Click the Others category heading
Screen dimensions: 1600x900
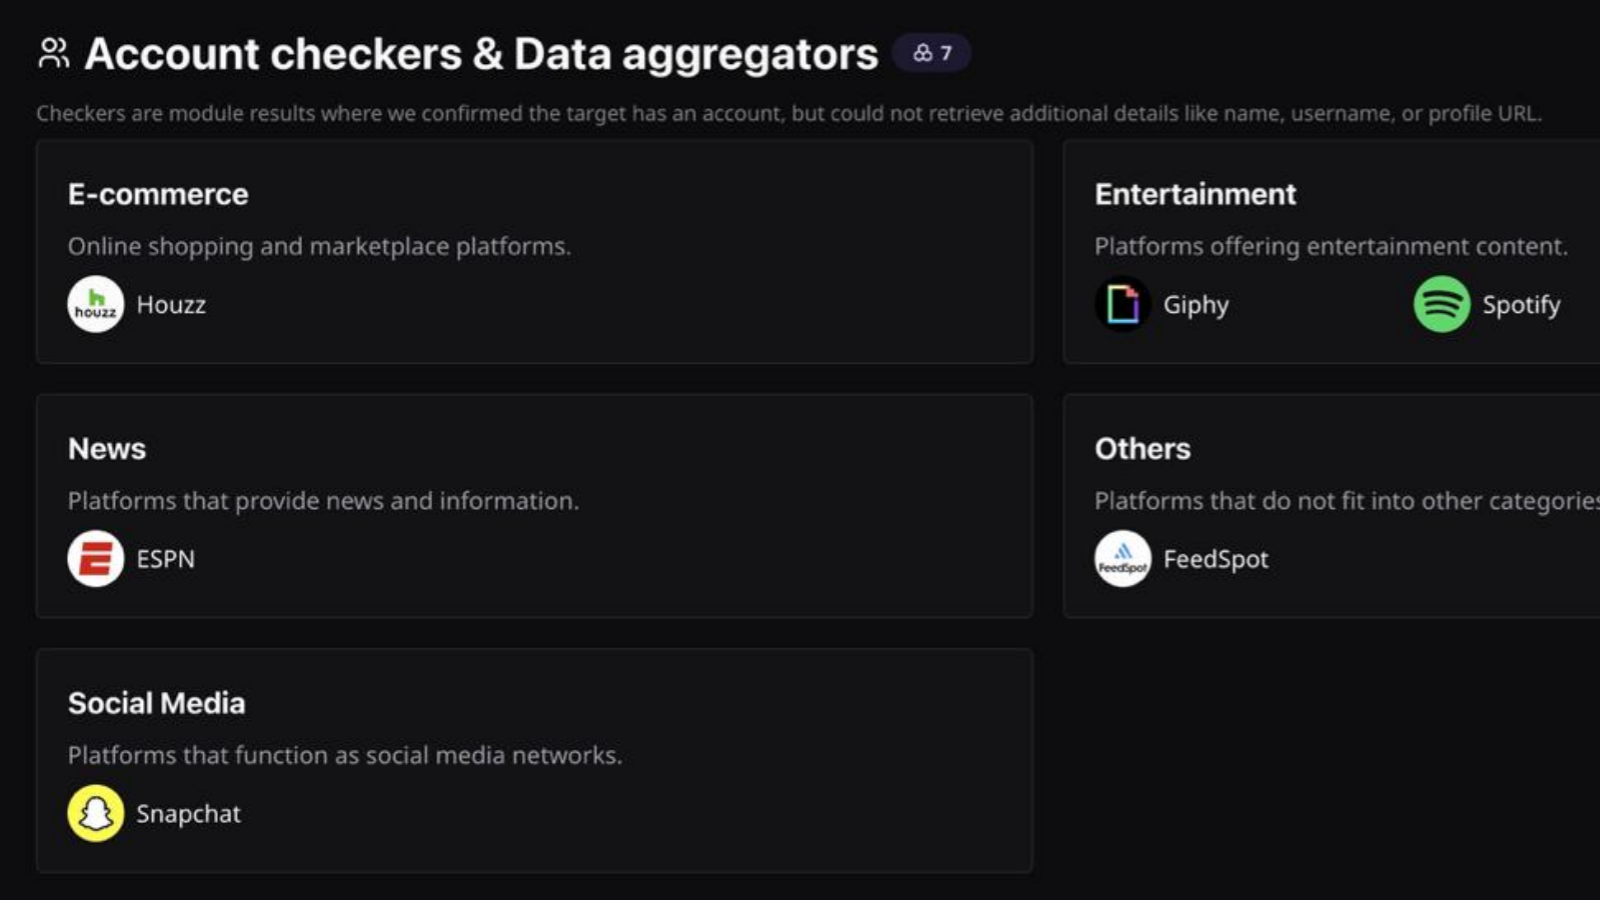point(1142,448)
